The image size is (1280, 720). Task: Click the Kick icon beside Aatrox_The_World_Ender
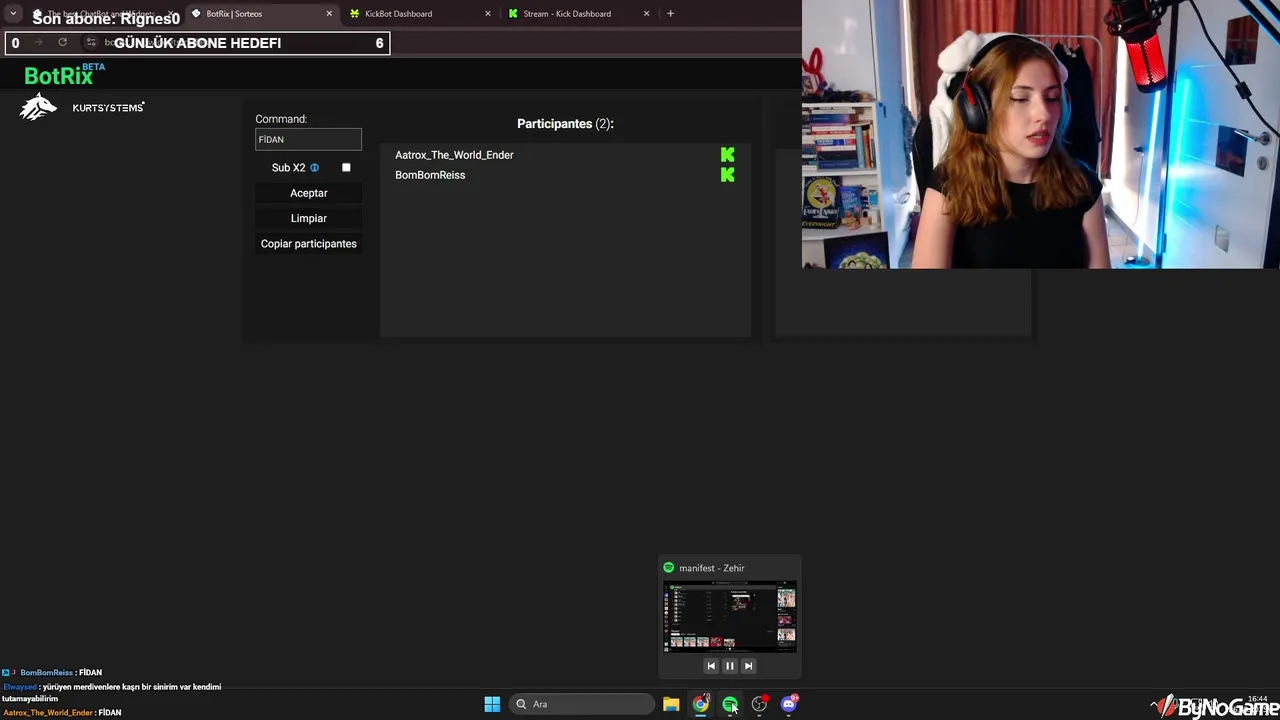click(727, 155)
